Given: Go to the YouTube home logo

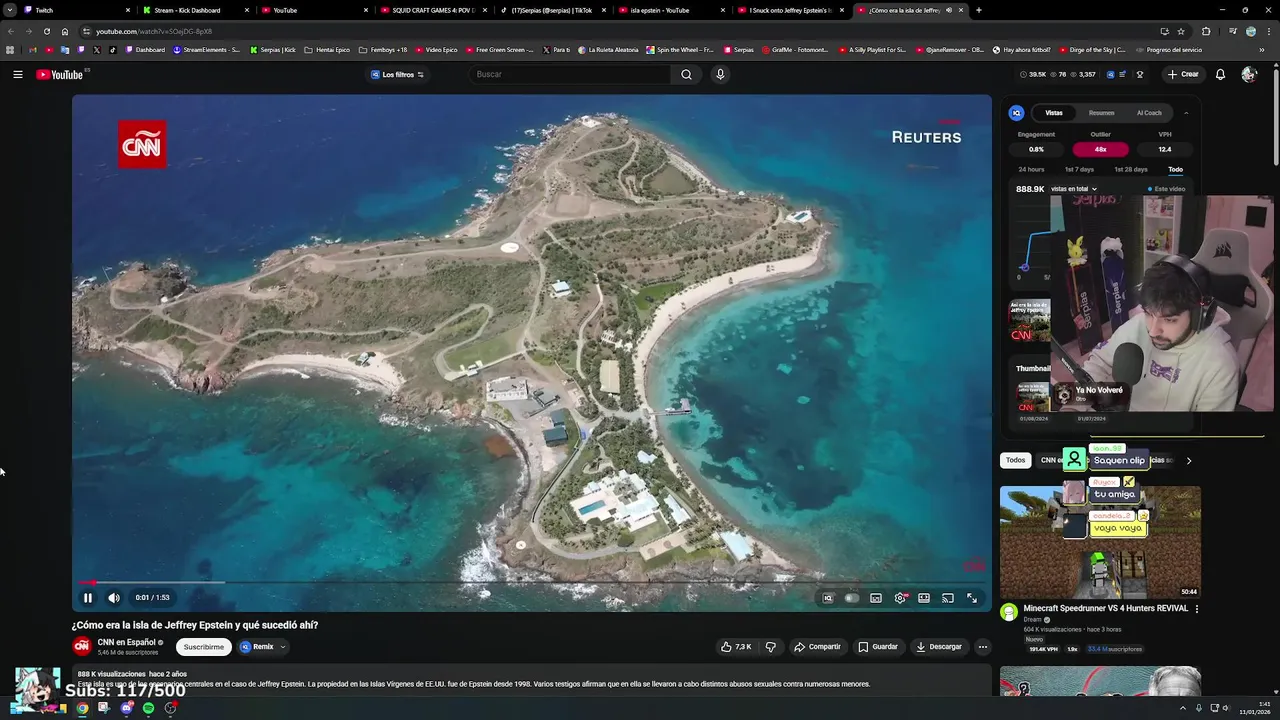Looking at the screenshot, I should (60, 75).
